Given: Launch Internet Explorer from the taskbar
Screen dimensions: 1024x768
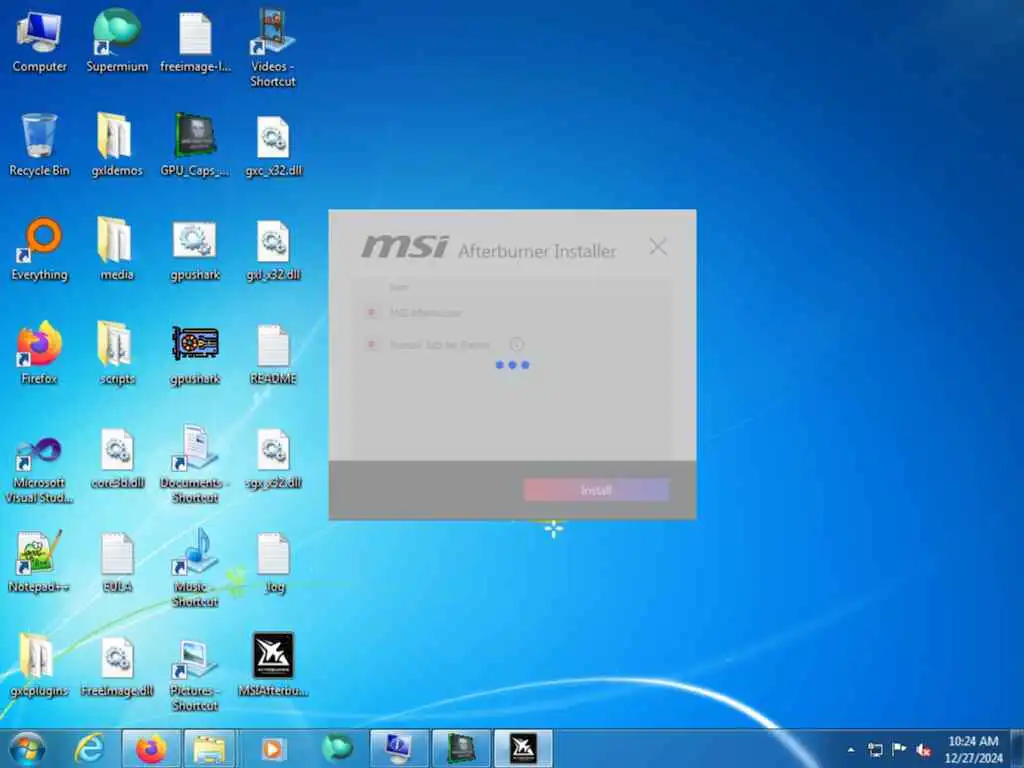Looking at the screenshot, I should [89, 748].
